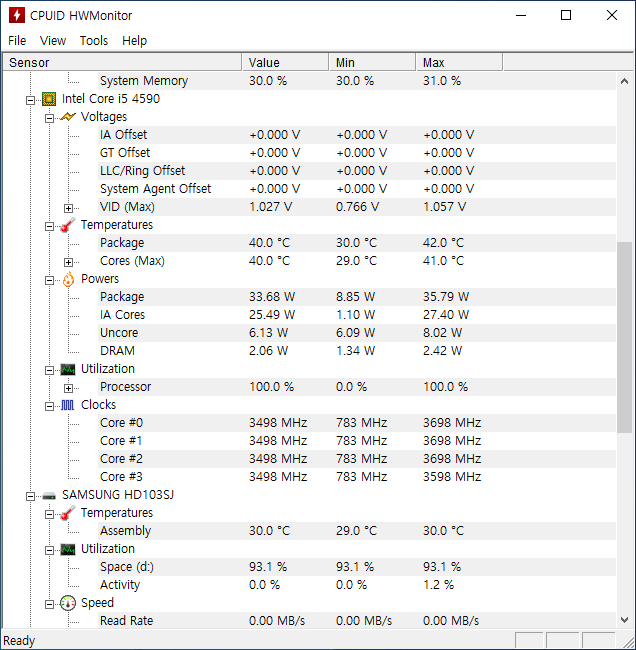
Task: Maximize the HWMonitor window
Action: [x=566, y=15]
